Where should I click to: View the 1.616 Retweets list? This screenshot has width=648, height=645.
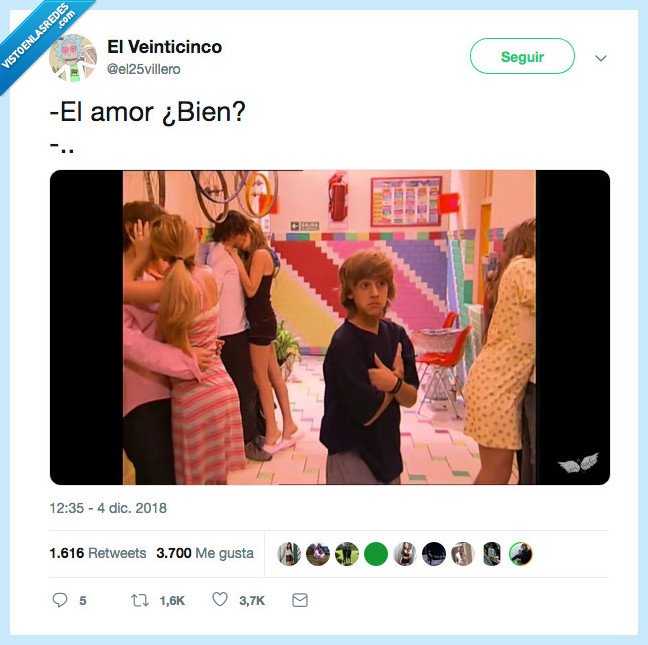click(98, 553)
